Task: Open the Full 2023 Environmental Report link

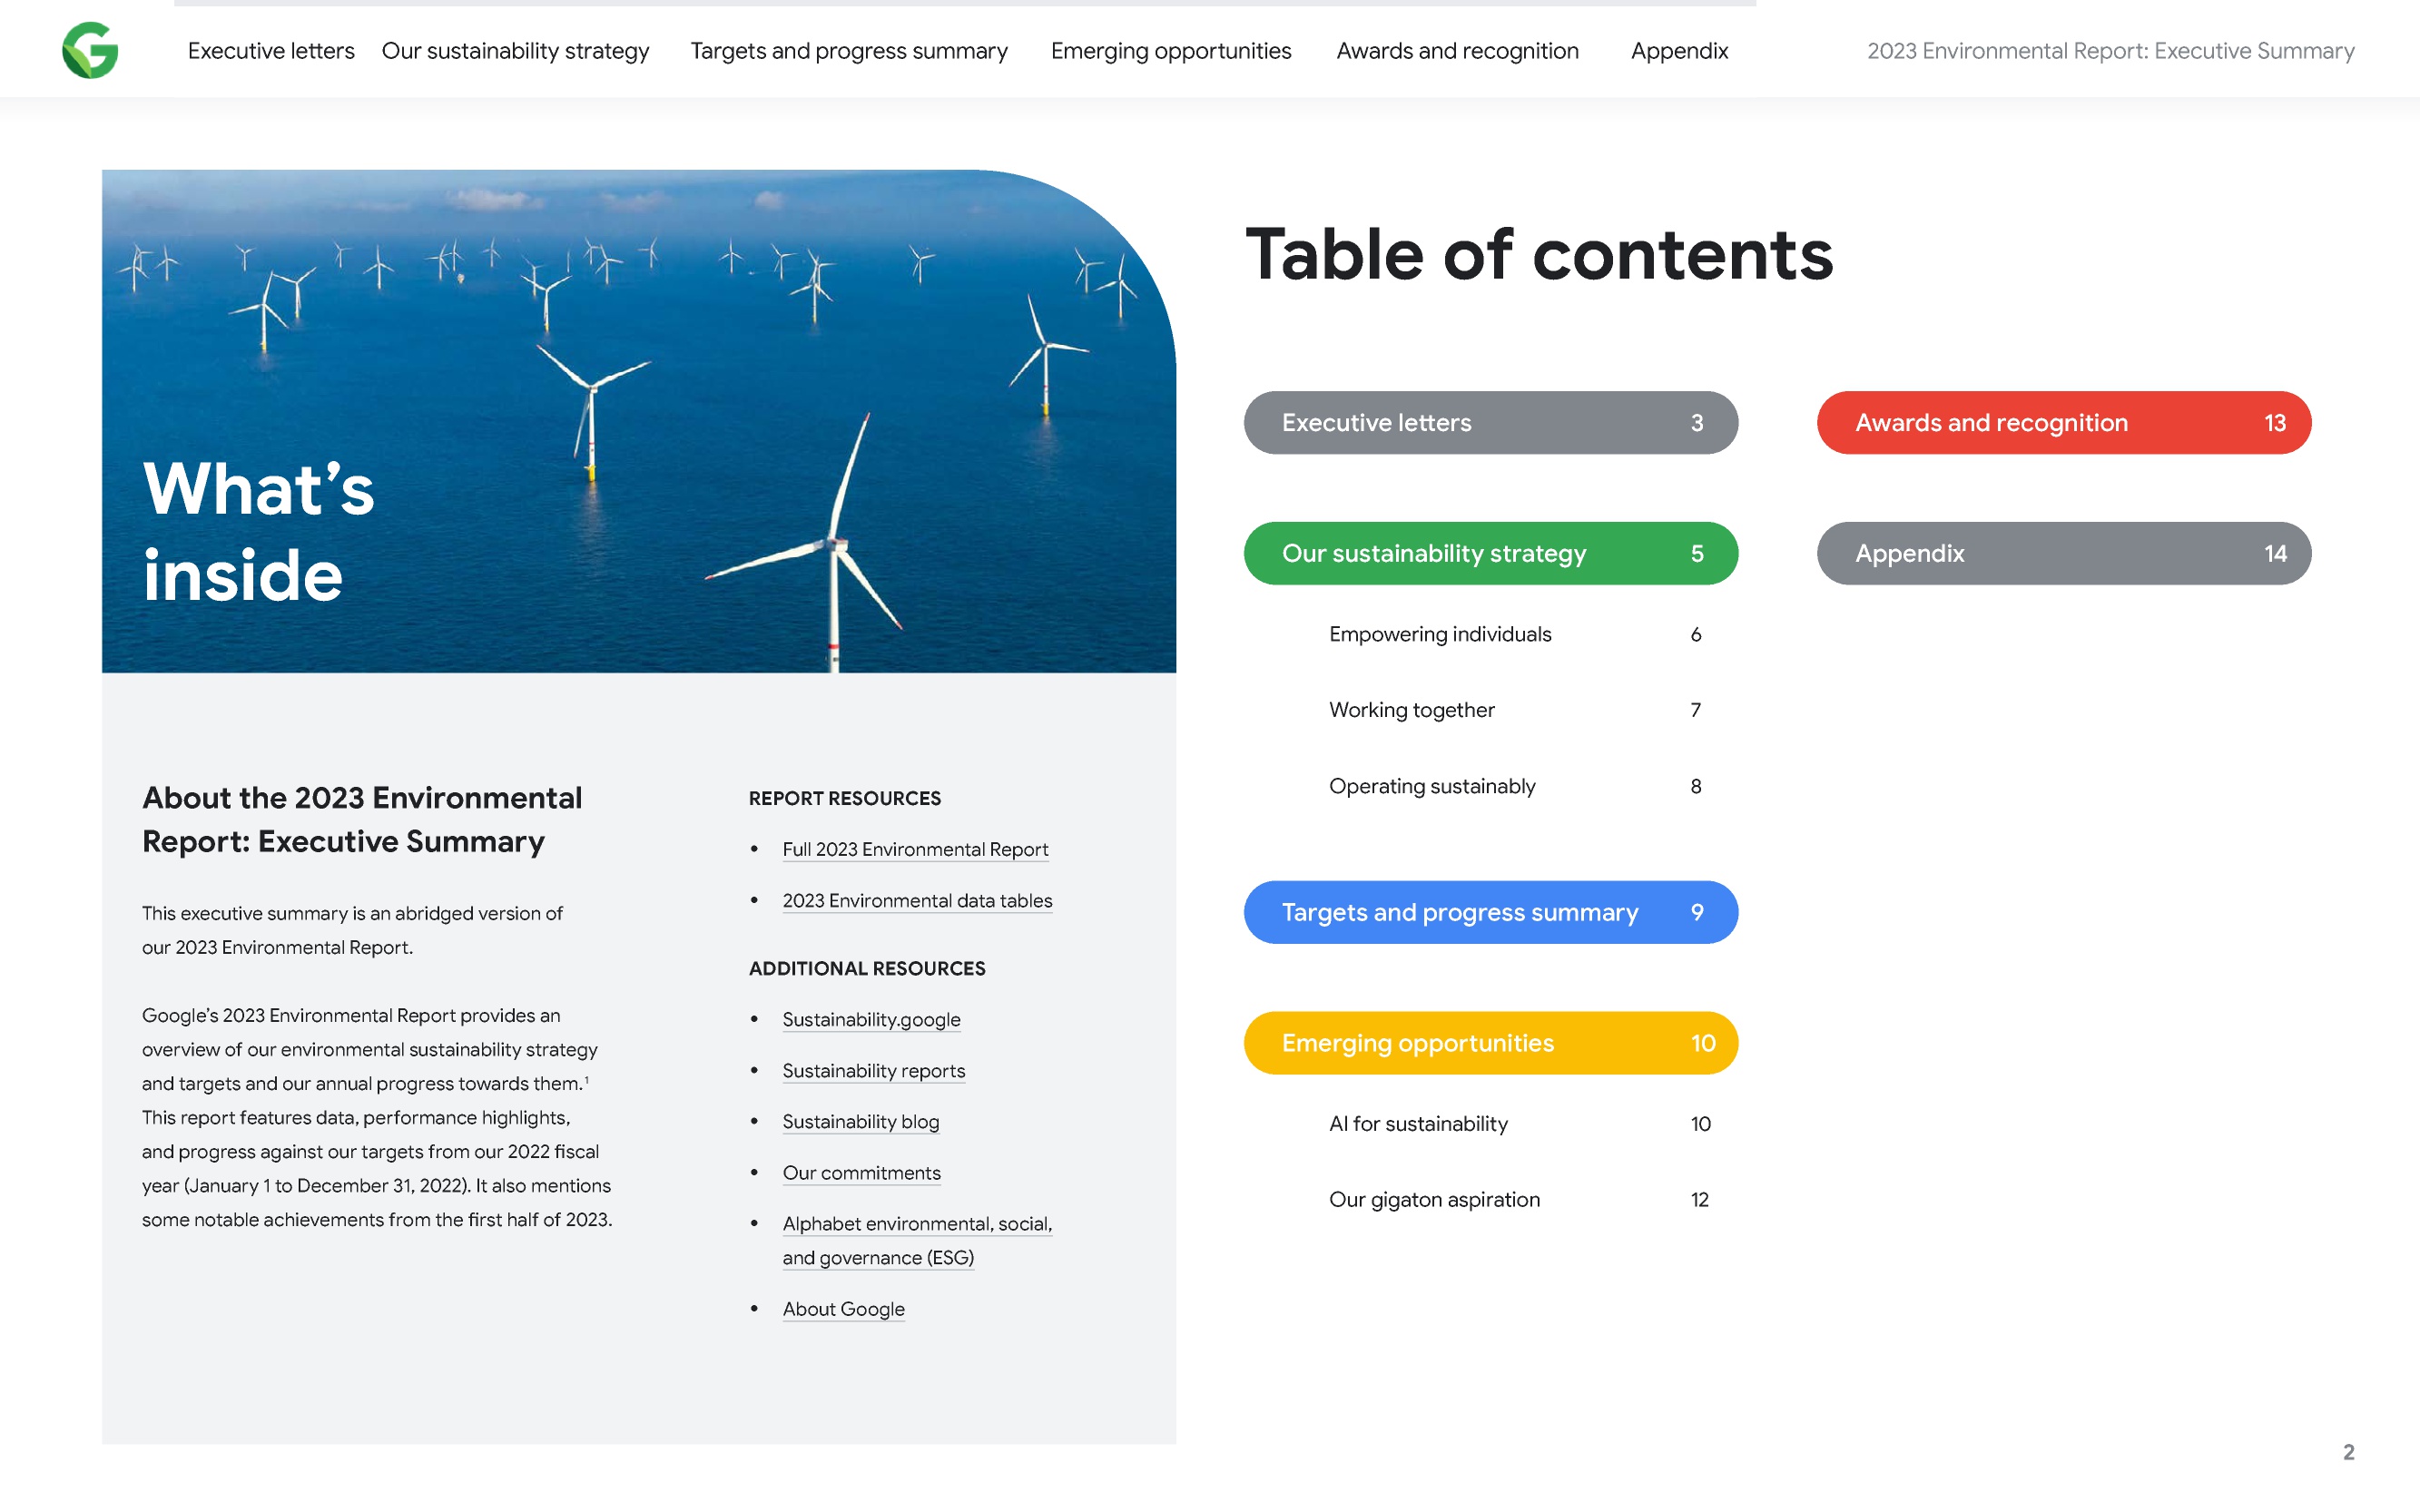Action: tap(915, 849)
